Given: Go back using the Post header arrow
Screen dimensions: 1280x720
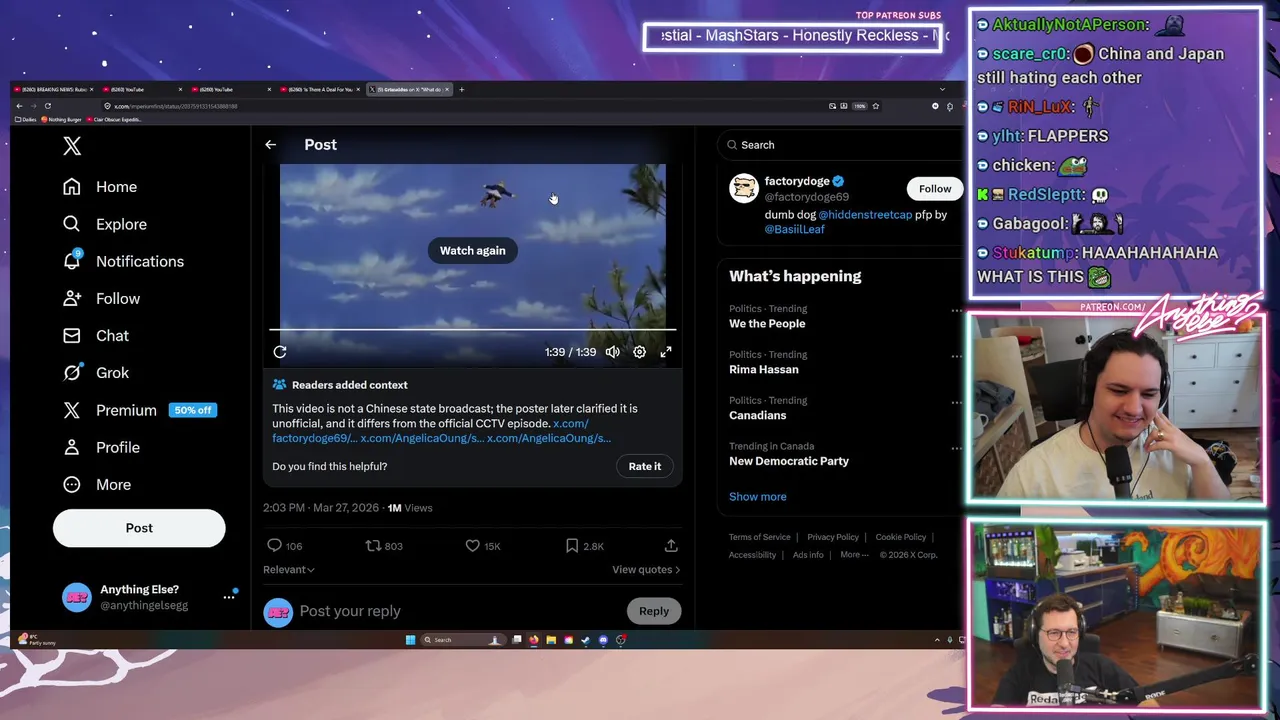Looking at the screenshot, I should click(270, 145).
